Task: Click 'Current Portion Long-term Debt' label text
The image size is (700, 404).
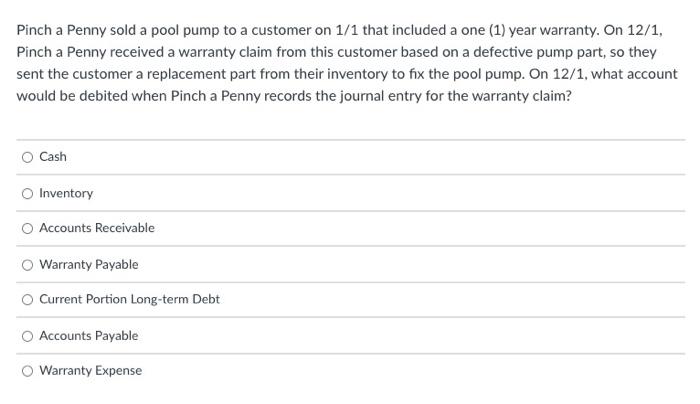Action: click(129, 299)
